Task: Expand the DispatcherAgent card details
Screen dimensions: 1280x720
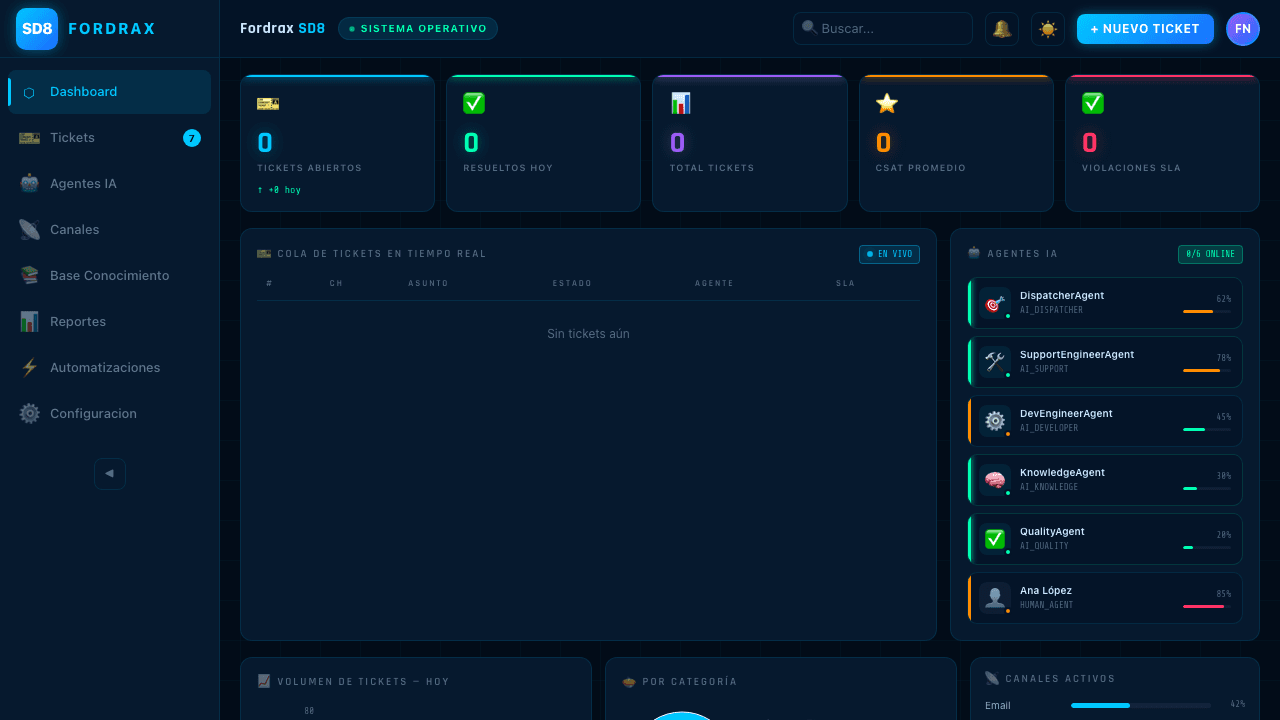Action: pyautogui.click(x=1104, y=302)
